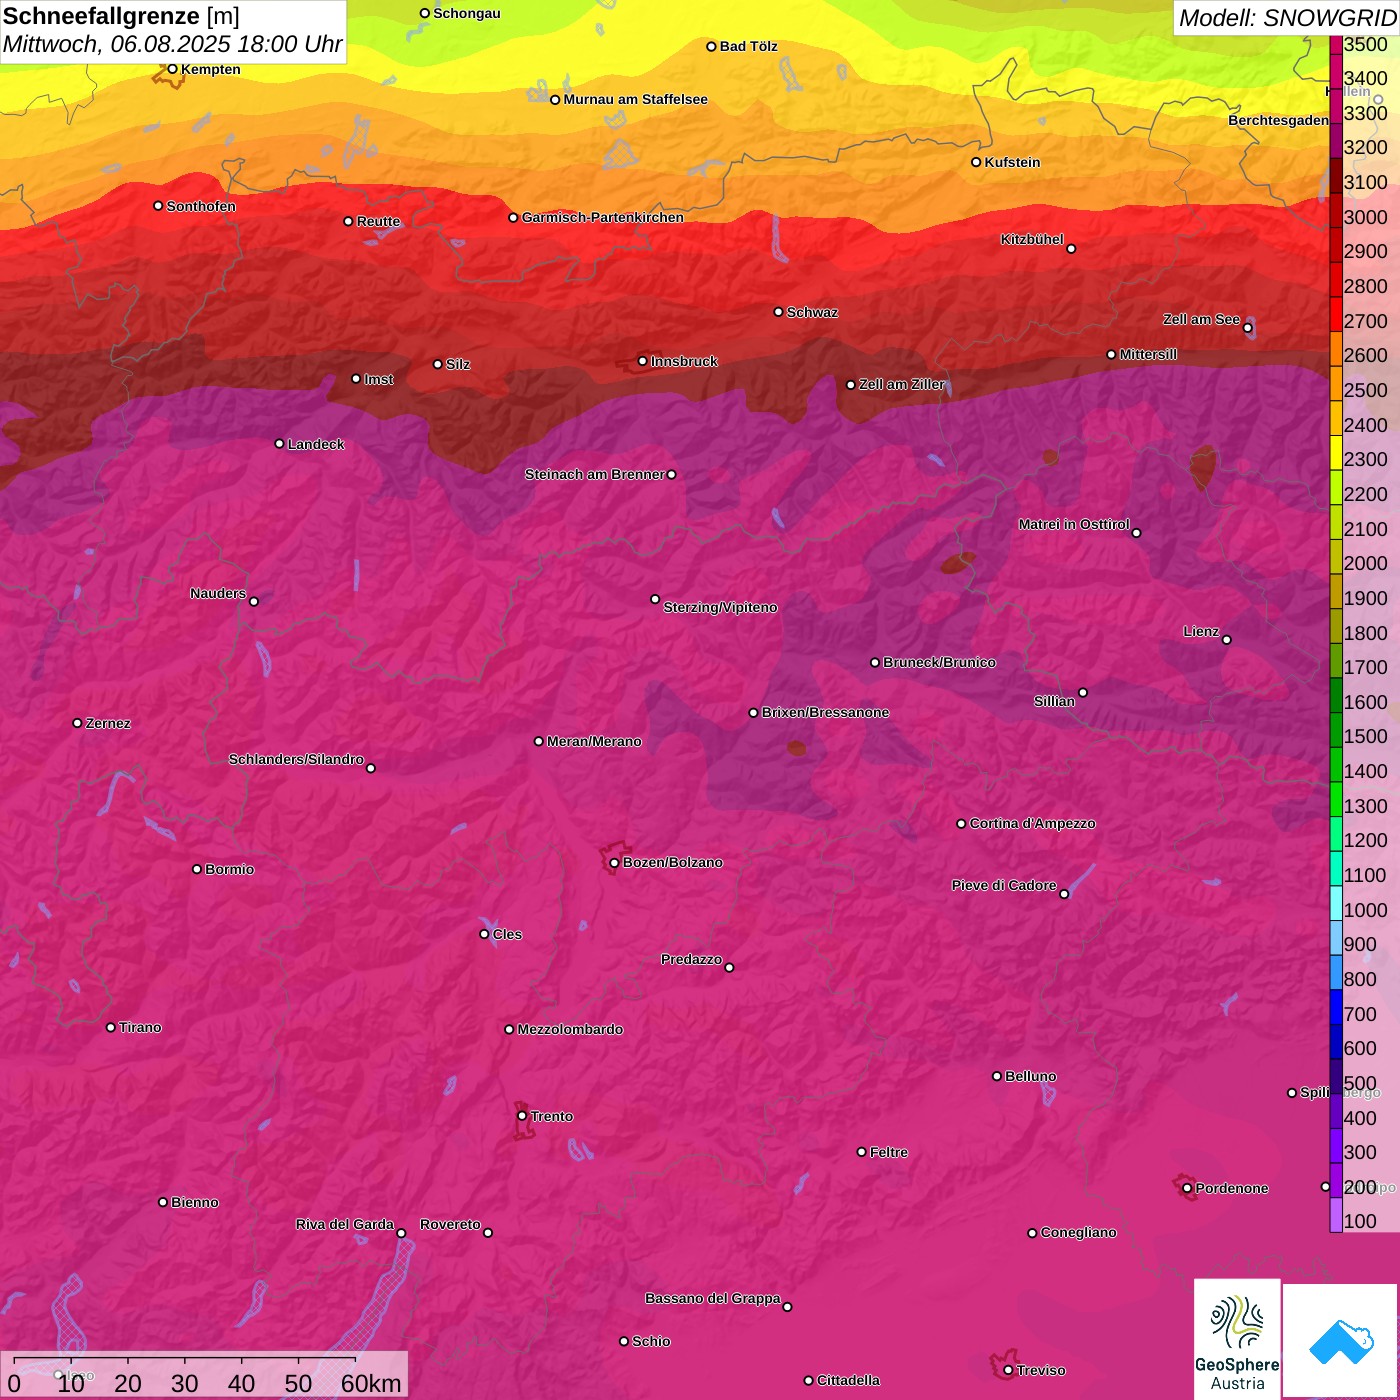The height and width of the screenshot is (1400, 1400).
Task: Click the 2600 legend value
Action: point(1365,355)
